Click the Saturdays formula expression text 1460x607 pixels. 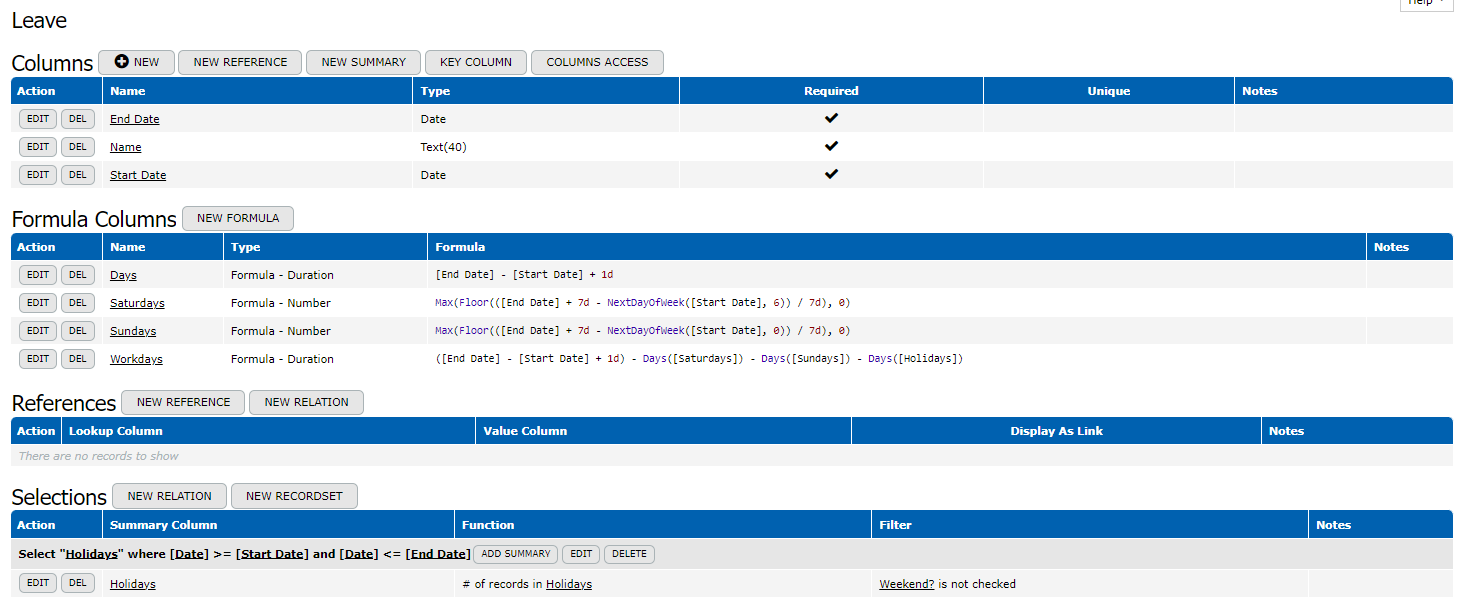tap(643, 303)
